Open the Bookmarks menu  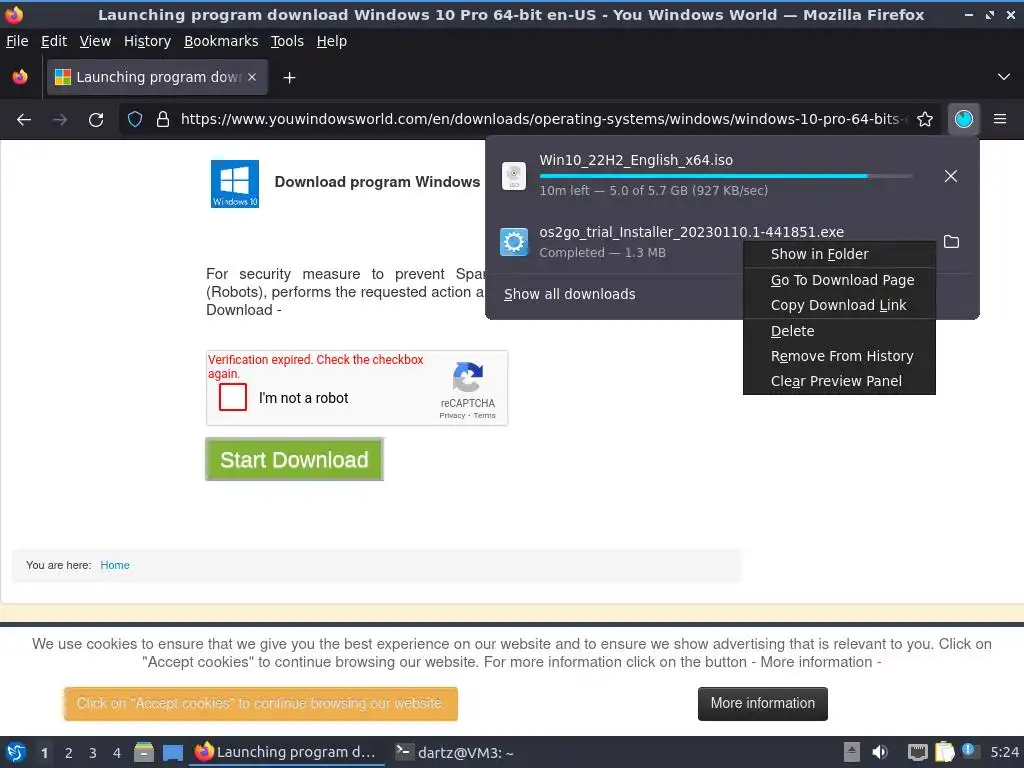(x=221, y=41)
